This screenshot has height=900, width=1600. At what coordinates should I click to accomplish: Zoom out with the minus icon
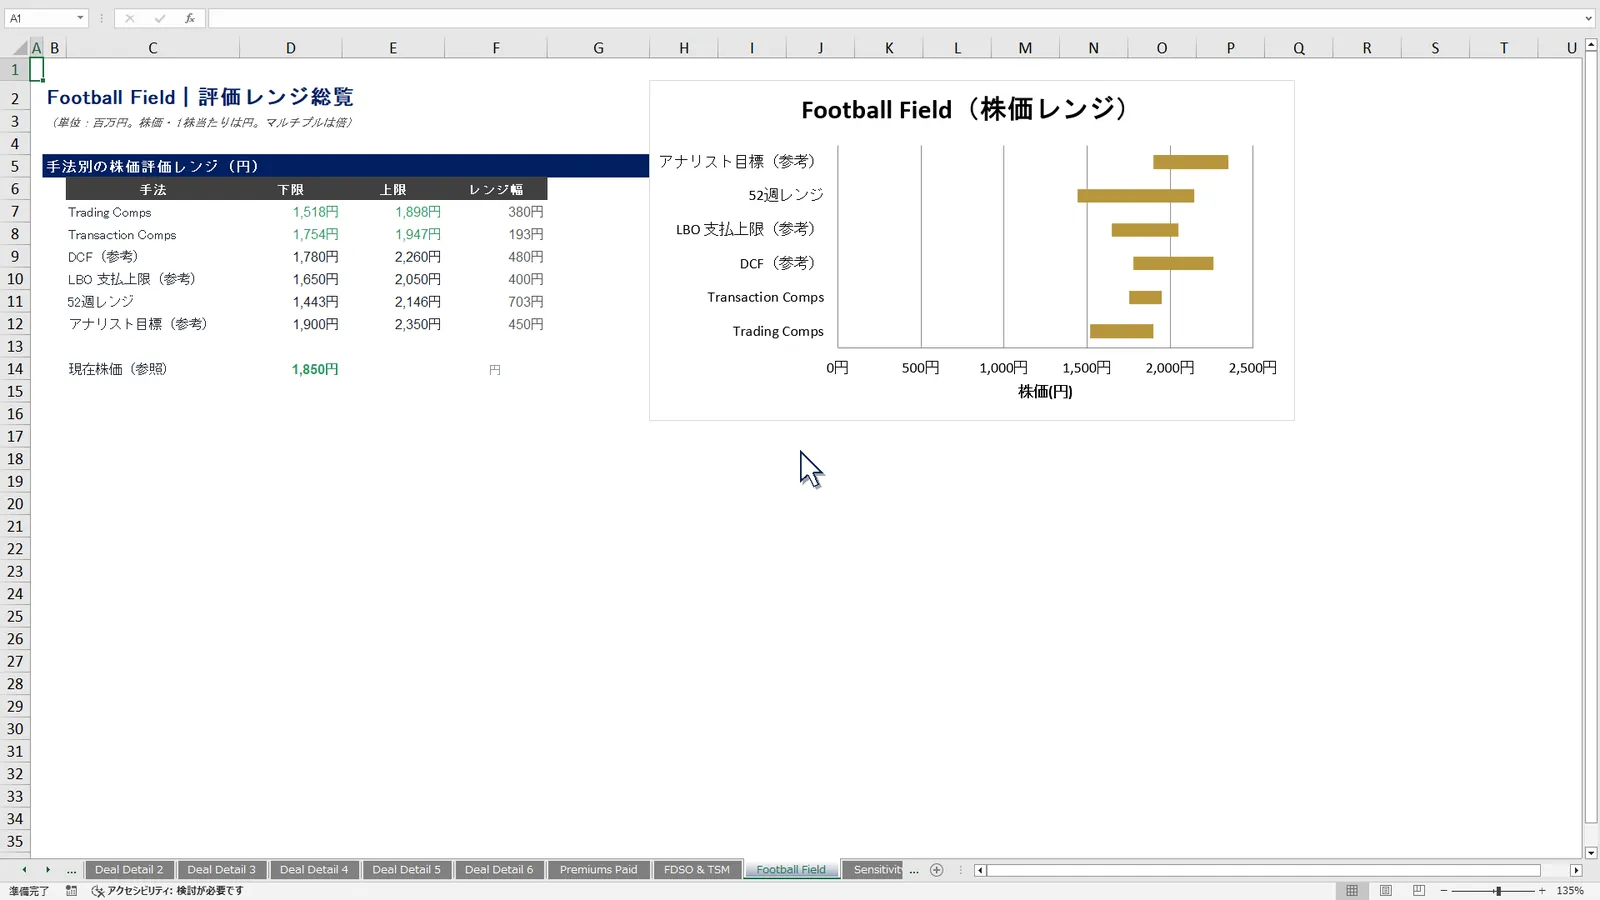pyautogui.click(x=1444, y=890)
